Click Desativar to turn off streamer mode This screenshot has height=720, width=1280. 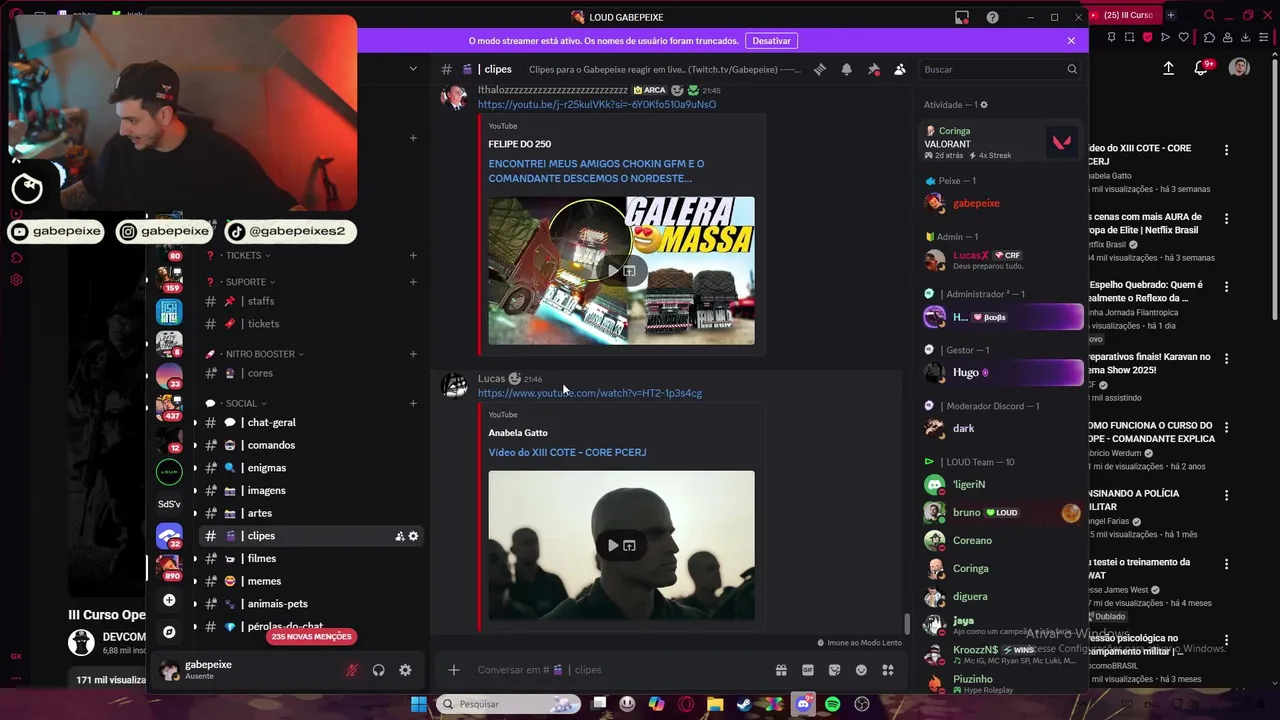pyautogui.click(x=771, y=41)
